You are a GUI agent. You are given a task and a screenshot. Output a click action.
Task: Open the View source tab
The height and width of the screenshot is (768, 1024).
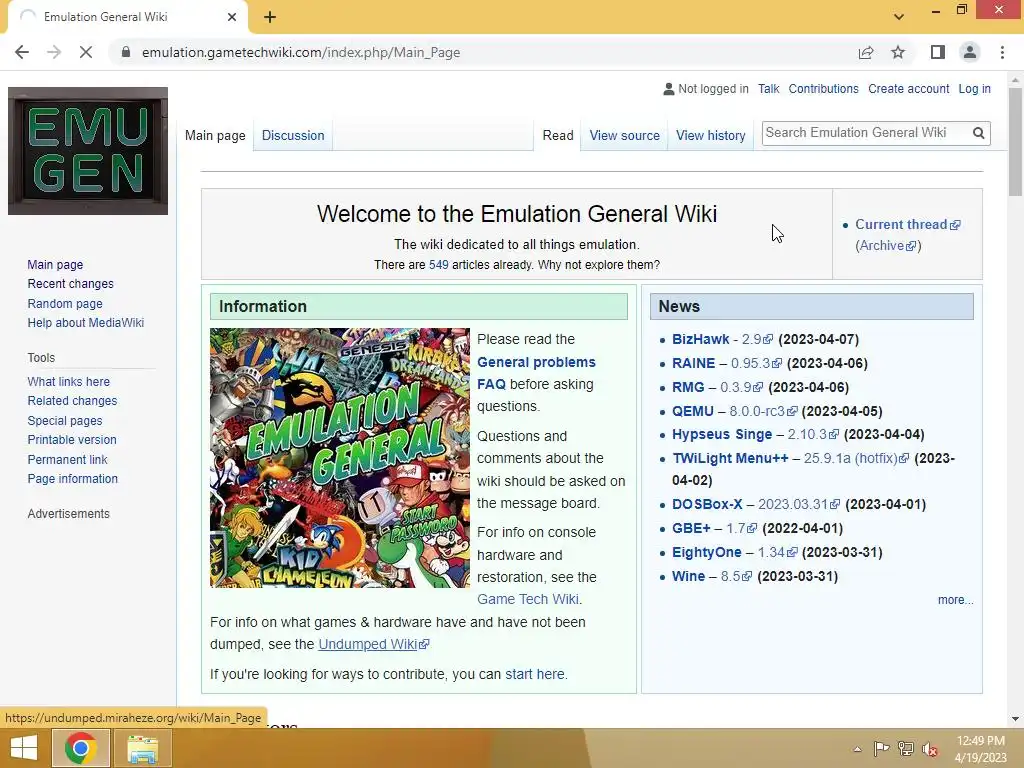(625, 135)
